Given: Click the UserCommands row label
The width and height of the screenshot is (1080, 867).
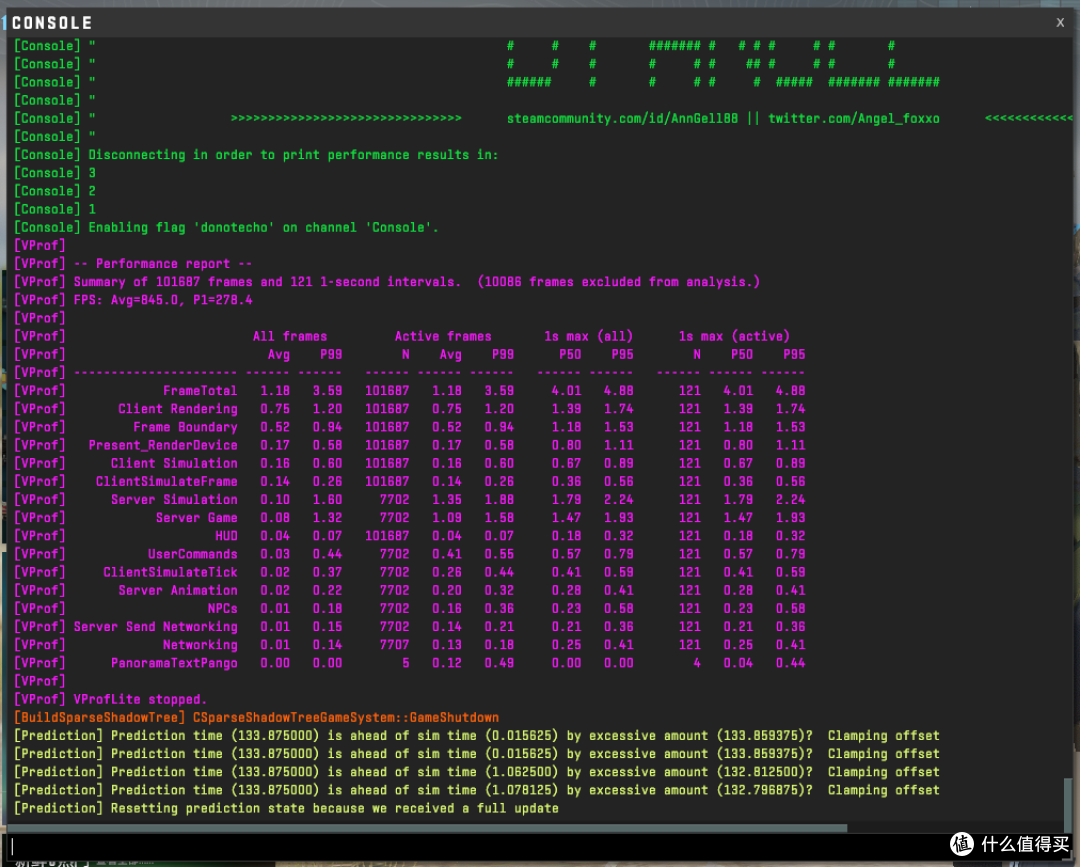Looking at the screenshot, I should [192, 554].
